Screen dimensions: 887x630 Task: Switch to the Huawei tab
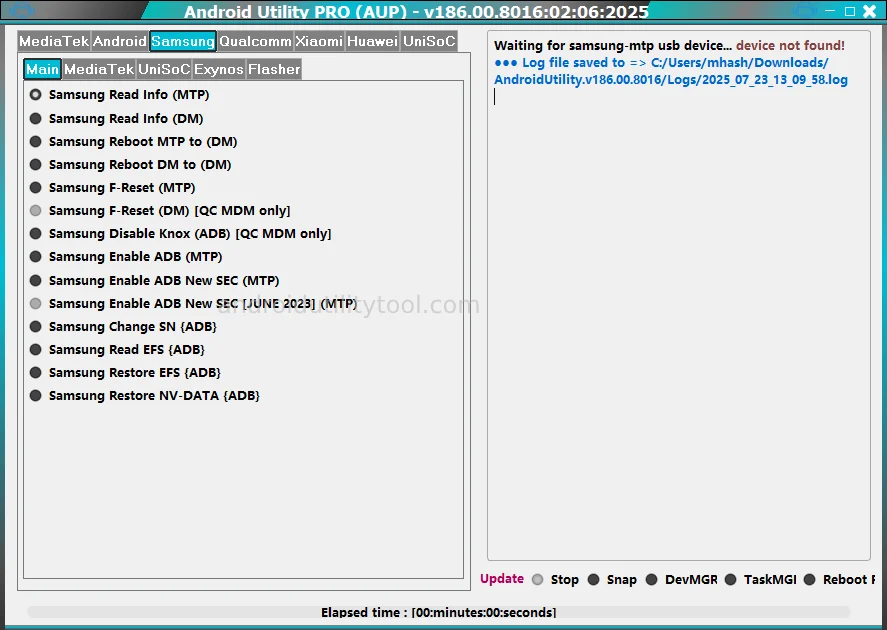[373, 41]
